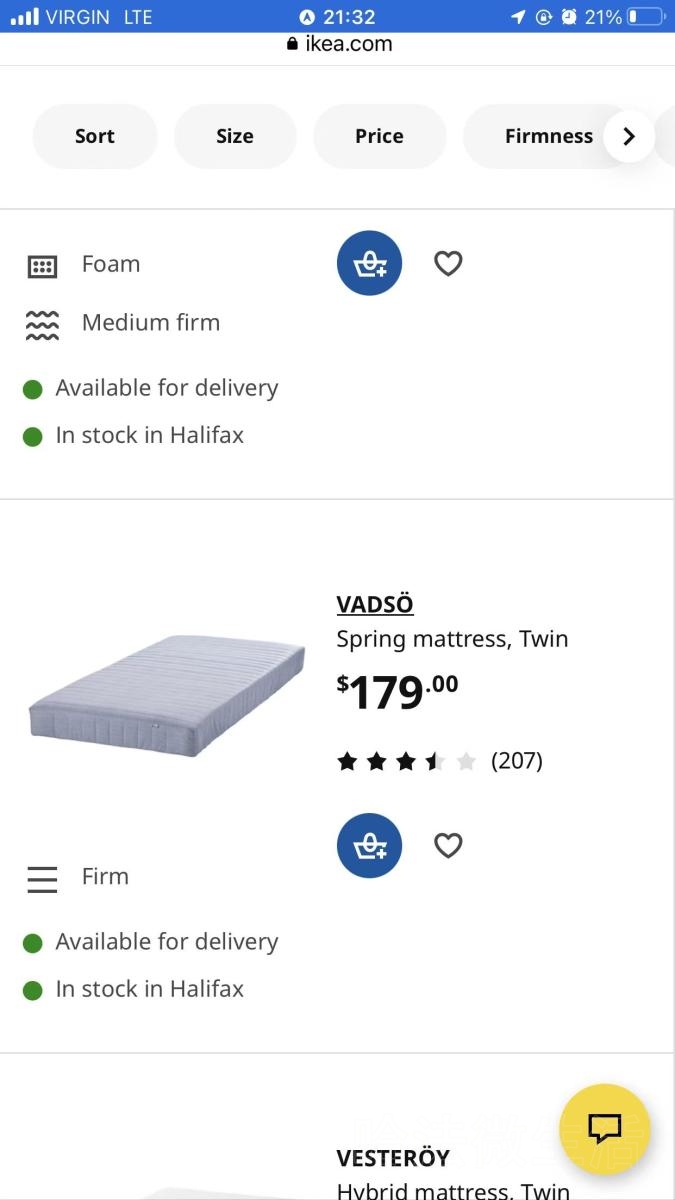675x1200 pixels.
Task: Open the VESTERÖY product link
Action: [393, 1158]
